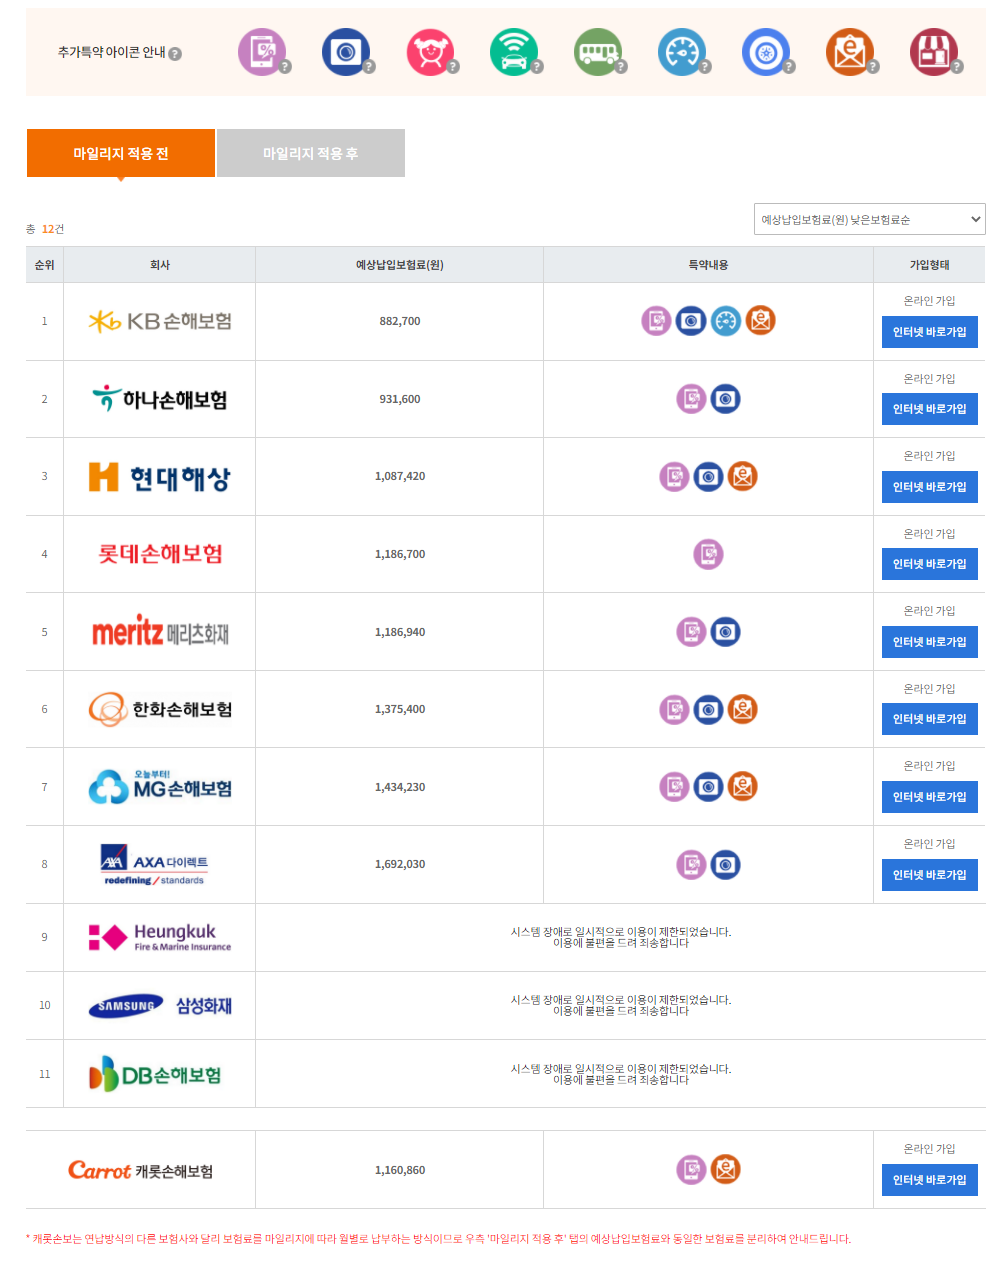
Task: Click the 하나손해보험 company logo
Action: [160, 399]
